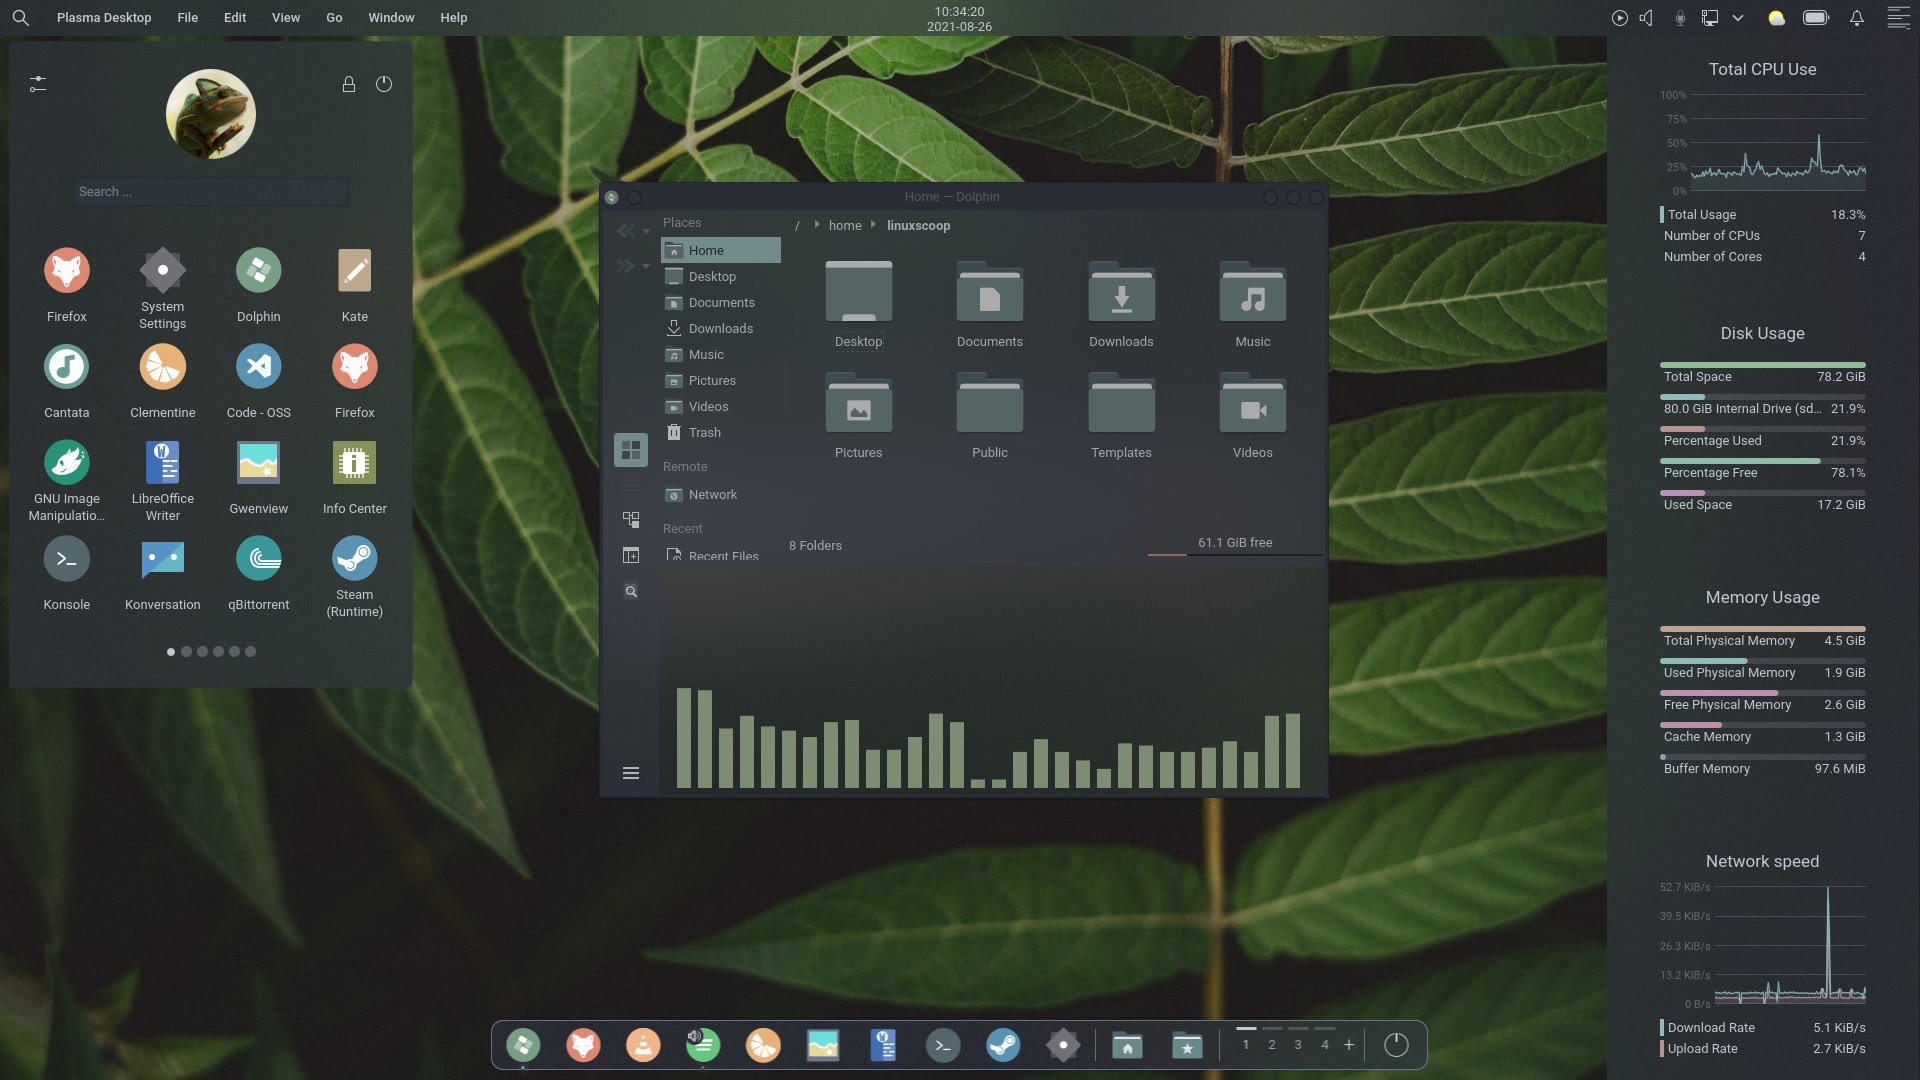Click the launcher's power icon beside the lock
1920x1080 pixels.
coord(384,84)
